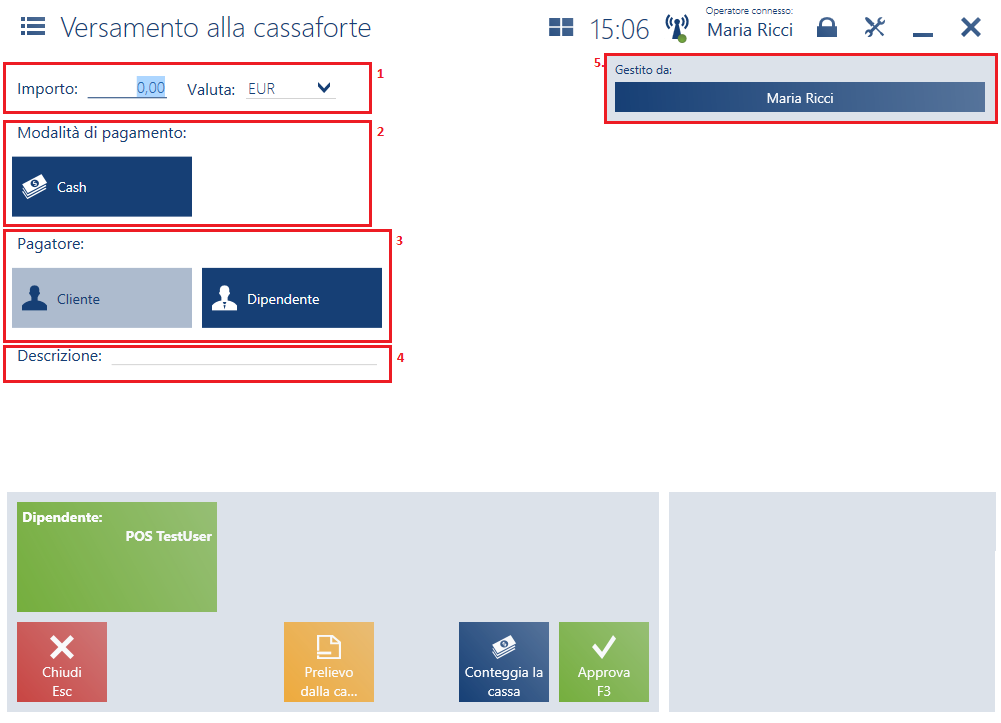Click the Maria Ricci Gestito da bar
Image resolution: width=1001 pixels, height=723 pixels.
(x=799, y=98)
